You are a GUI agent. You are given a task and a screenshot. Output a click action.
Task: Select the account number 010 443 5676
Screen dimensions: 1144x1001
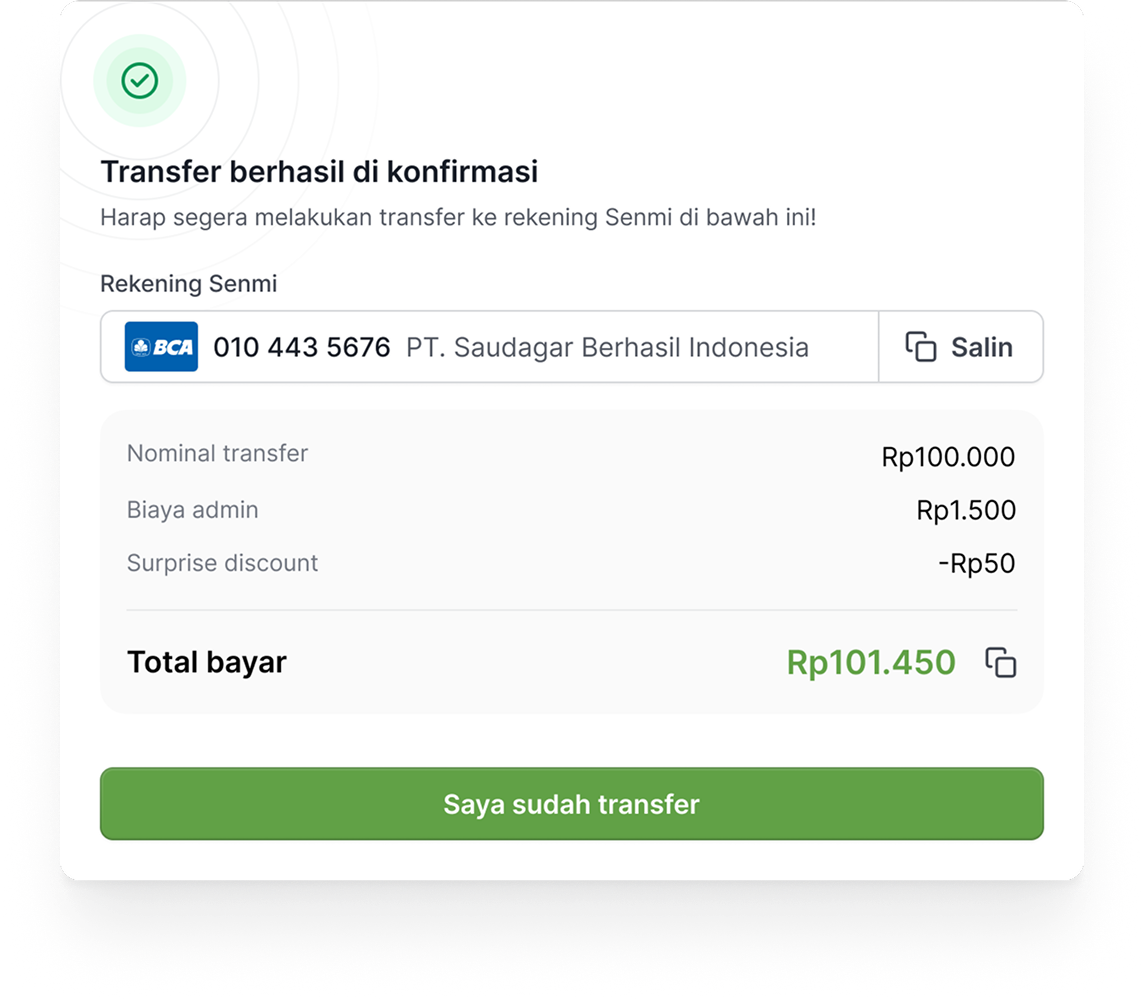coord(302,347)
